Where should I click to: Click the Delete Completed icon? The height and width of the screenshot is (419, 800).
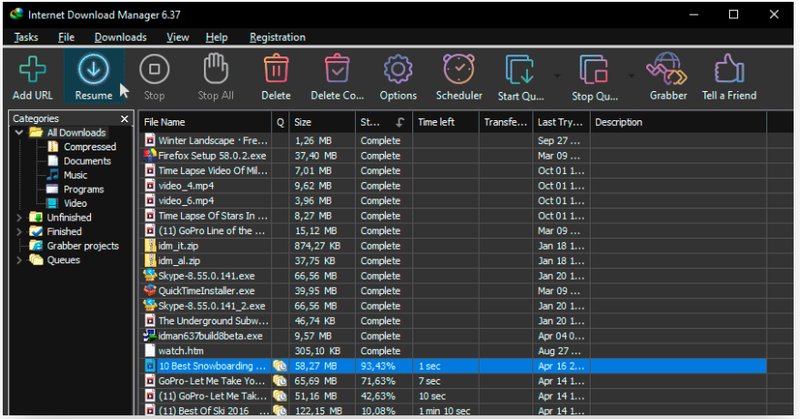pos(337,70)
